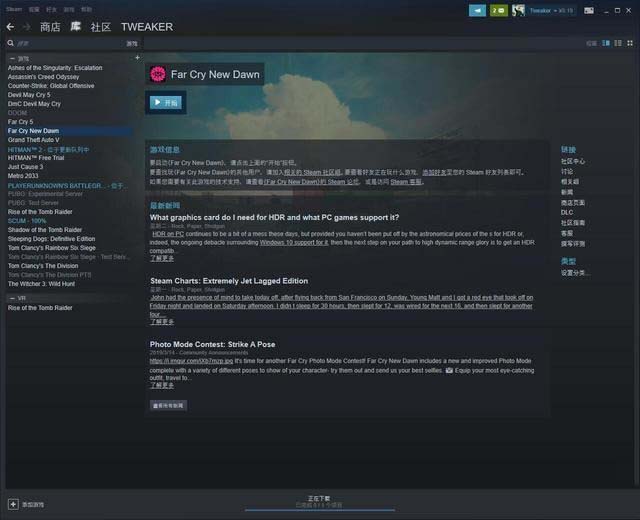The width and height of the screenshot is (640, 520).
Task: Open the 'Windows 10 support for it' link
Action: click(294, 242)
